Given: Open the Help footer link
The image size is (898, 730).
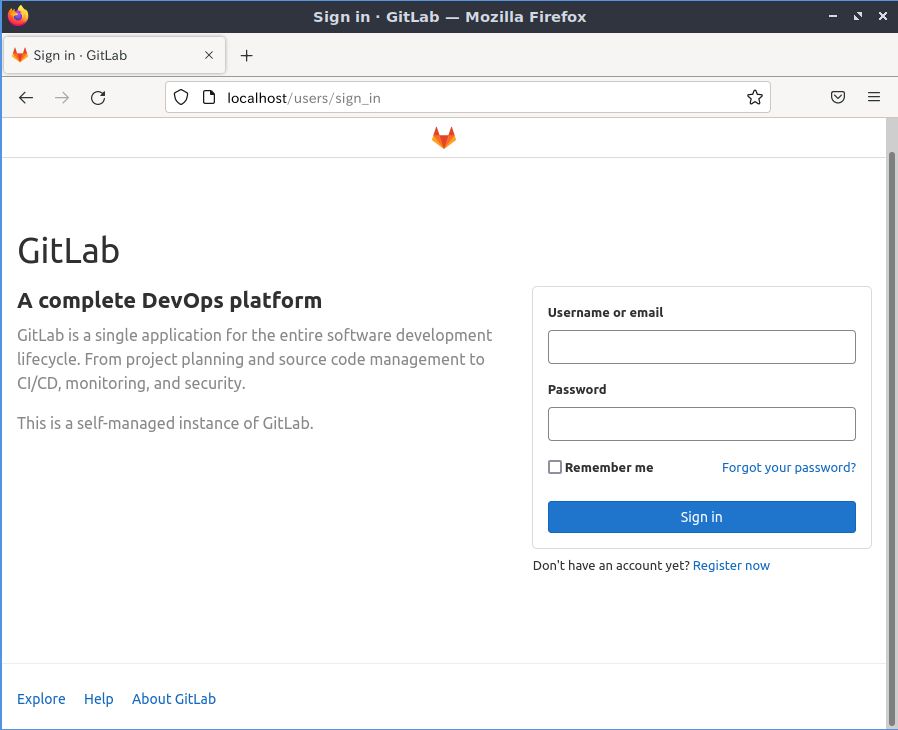Looking at the screenshot, I should click(99, 699).
